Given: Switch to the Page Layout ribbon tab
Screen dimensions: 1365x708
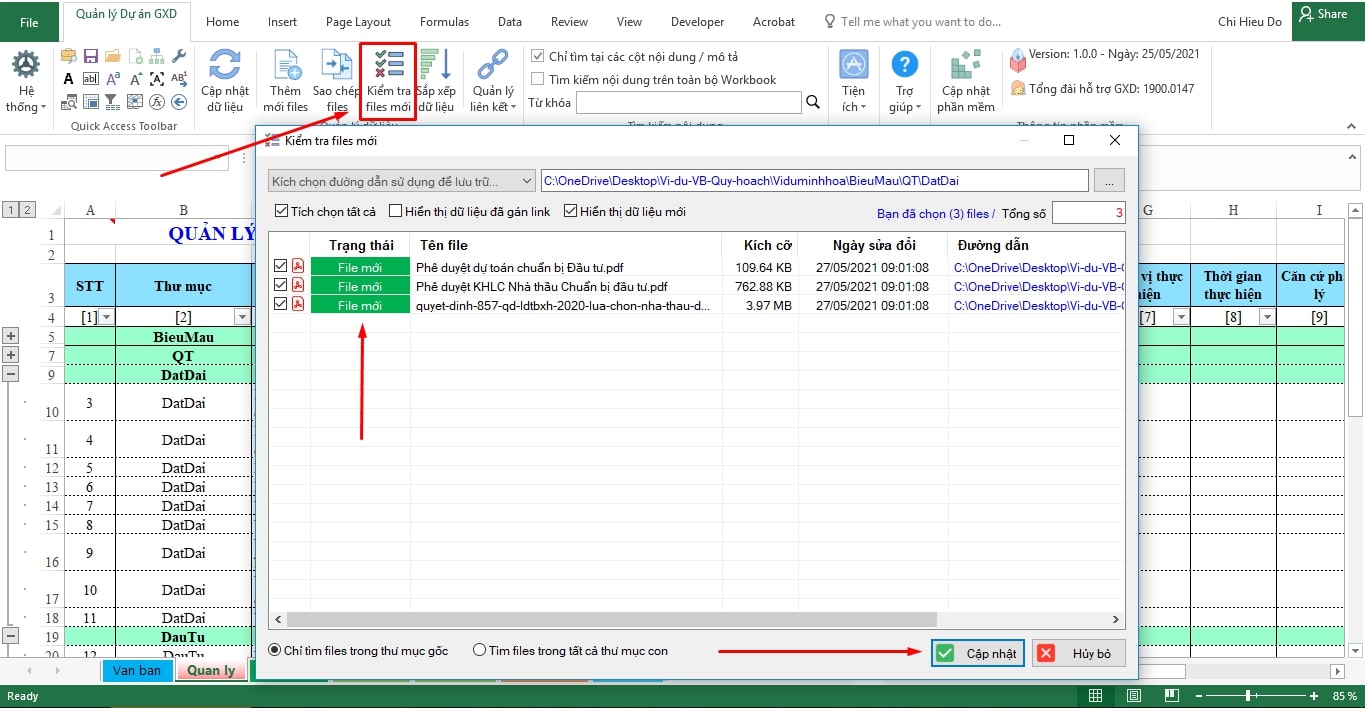Looking at the screenshot, I should pyautogui.click(x=358, y=21).
